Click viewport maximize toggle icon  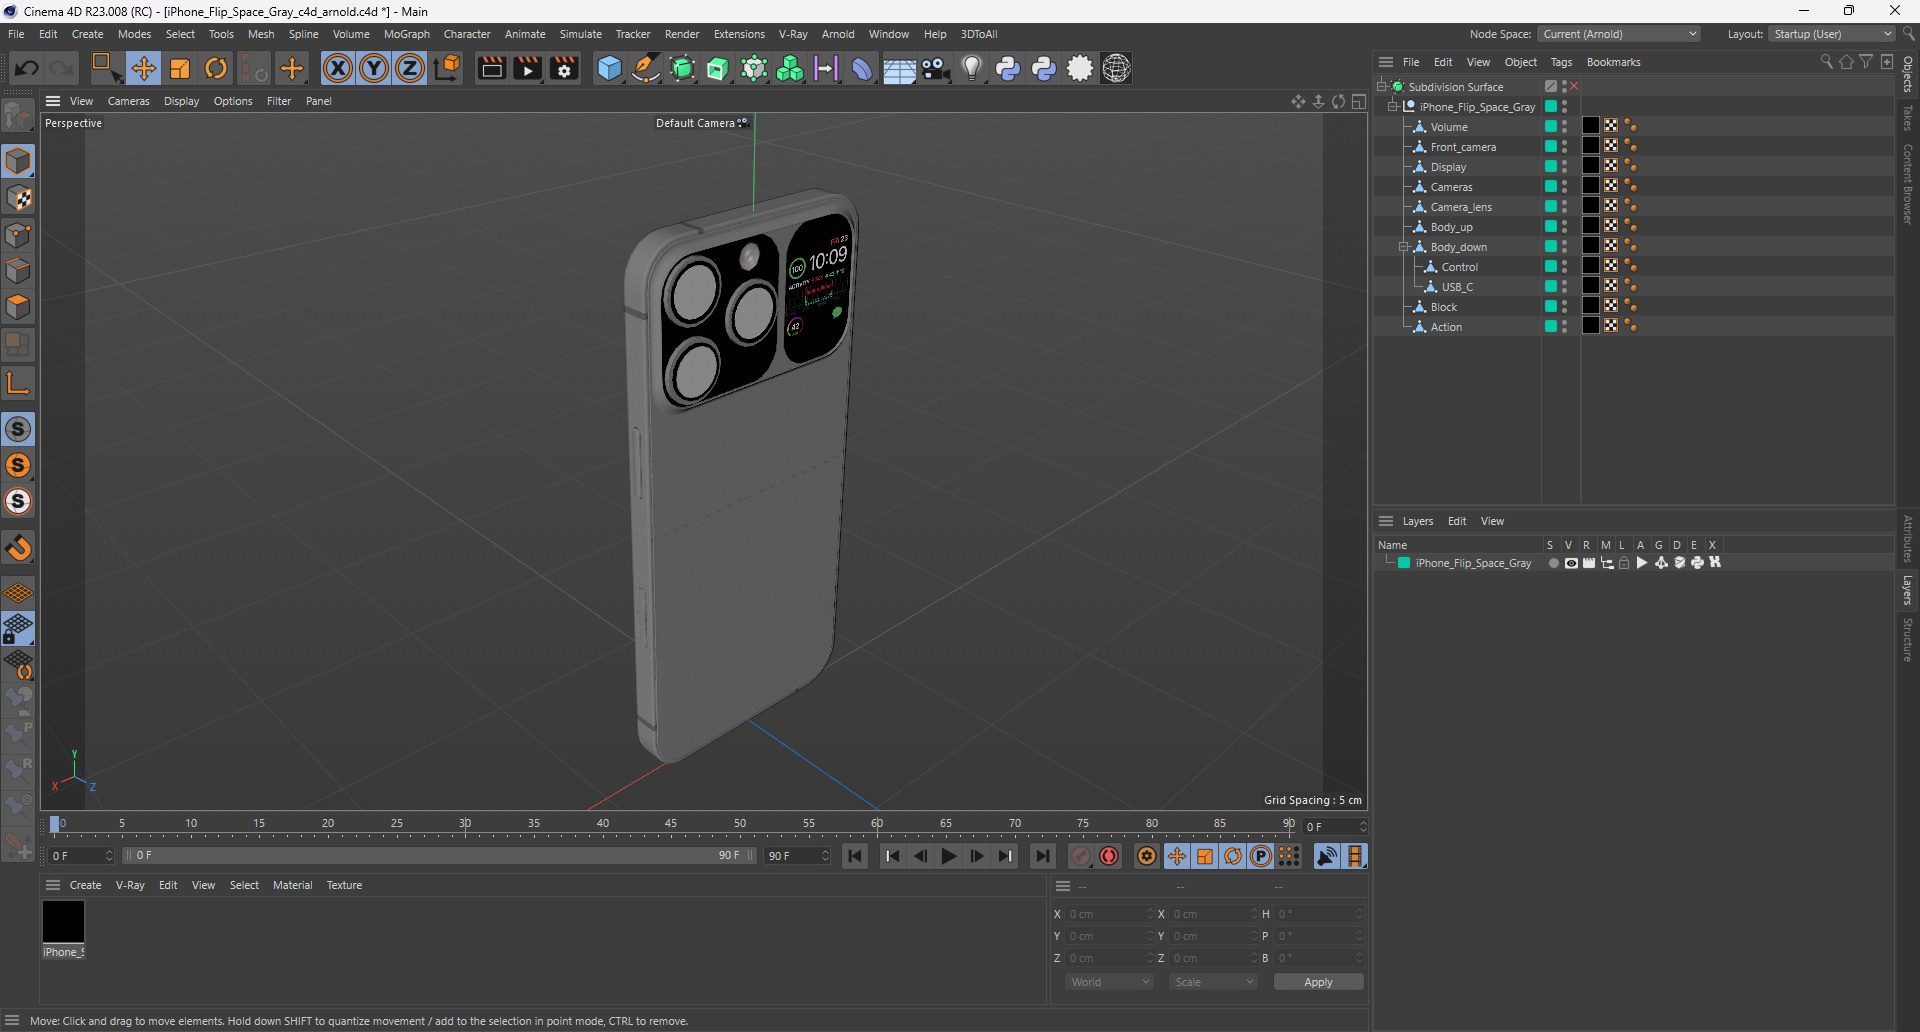(x=1358, y=101)
